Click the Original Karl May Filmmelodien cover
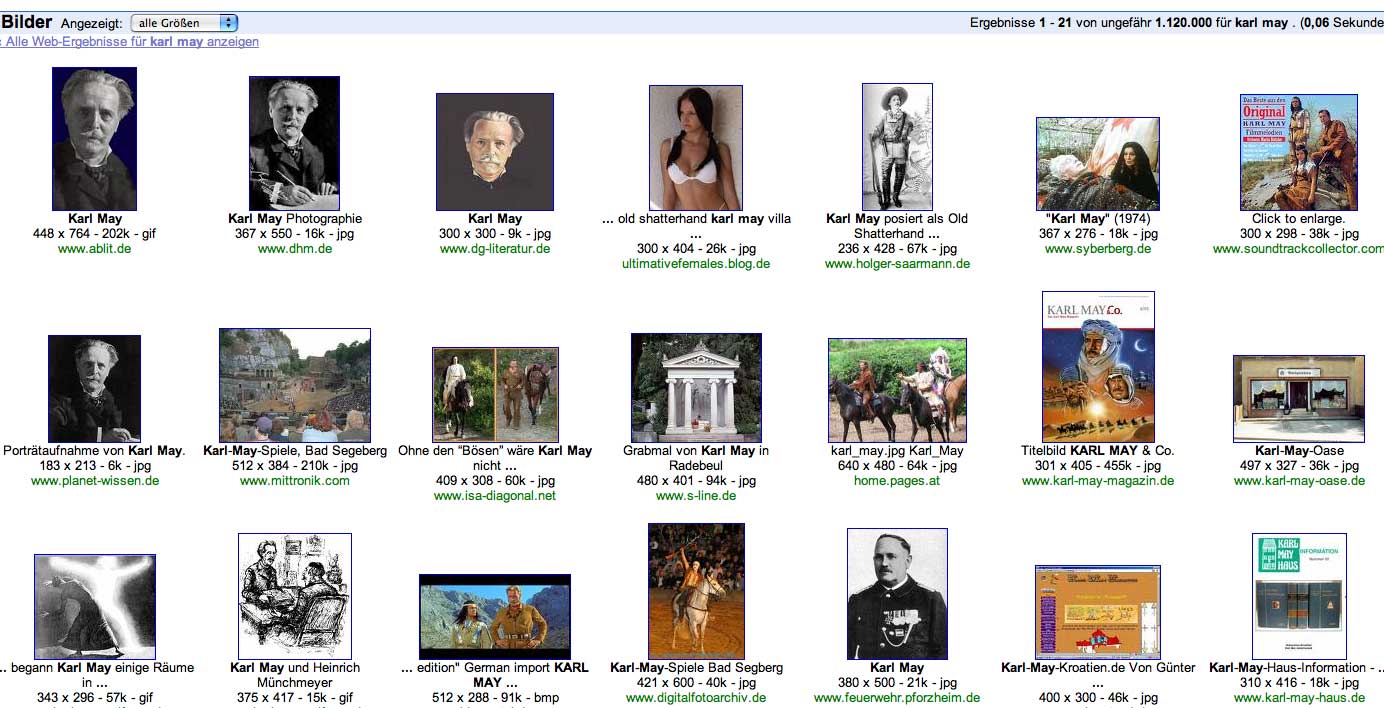The height and width of the screenshot is (708, 1384). click(x=1298, y=152)
